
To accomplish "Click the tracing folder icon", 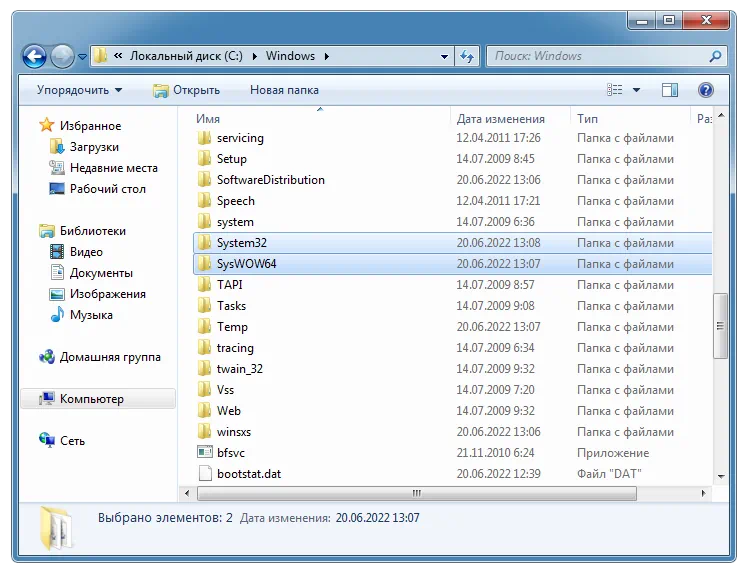I will (x=205, y=348).
